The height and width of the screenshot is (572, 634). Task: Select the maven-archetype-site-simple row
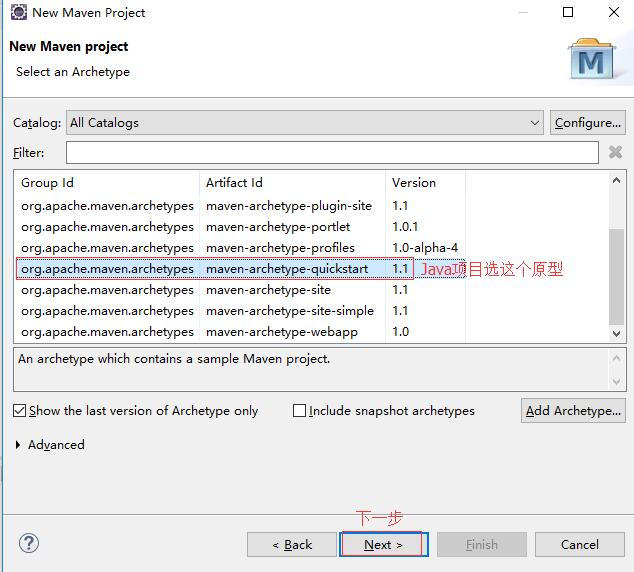[x=239, y=311]
